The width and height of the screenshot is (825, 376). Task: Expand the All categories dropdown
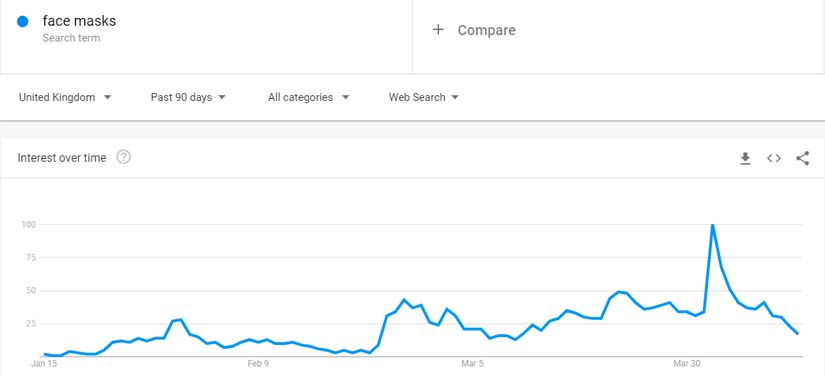click(x=309, y=97)
